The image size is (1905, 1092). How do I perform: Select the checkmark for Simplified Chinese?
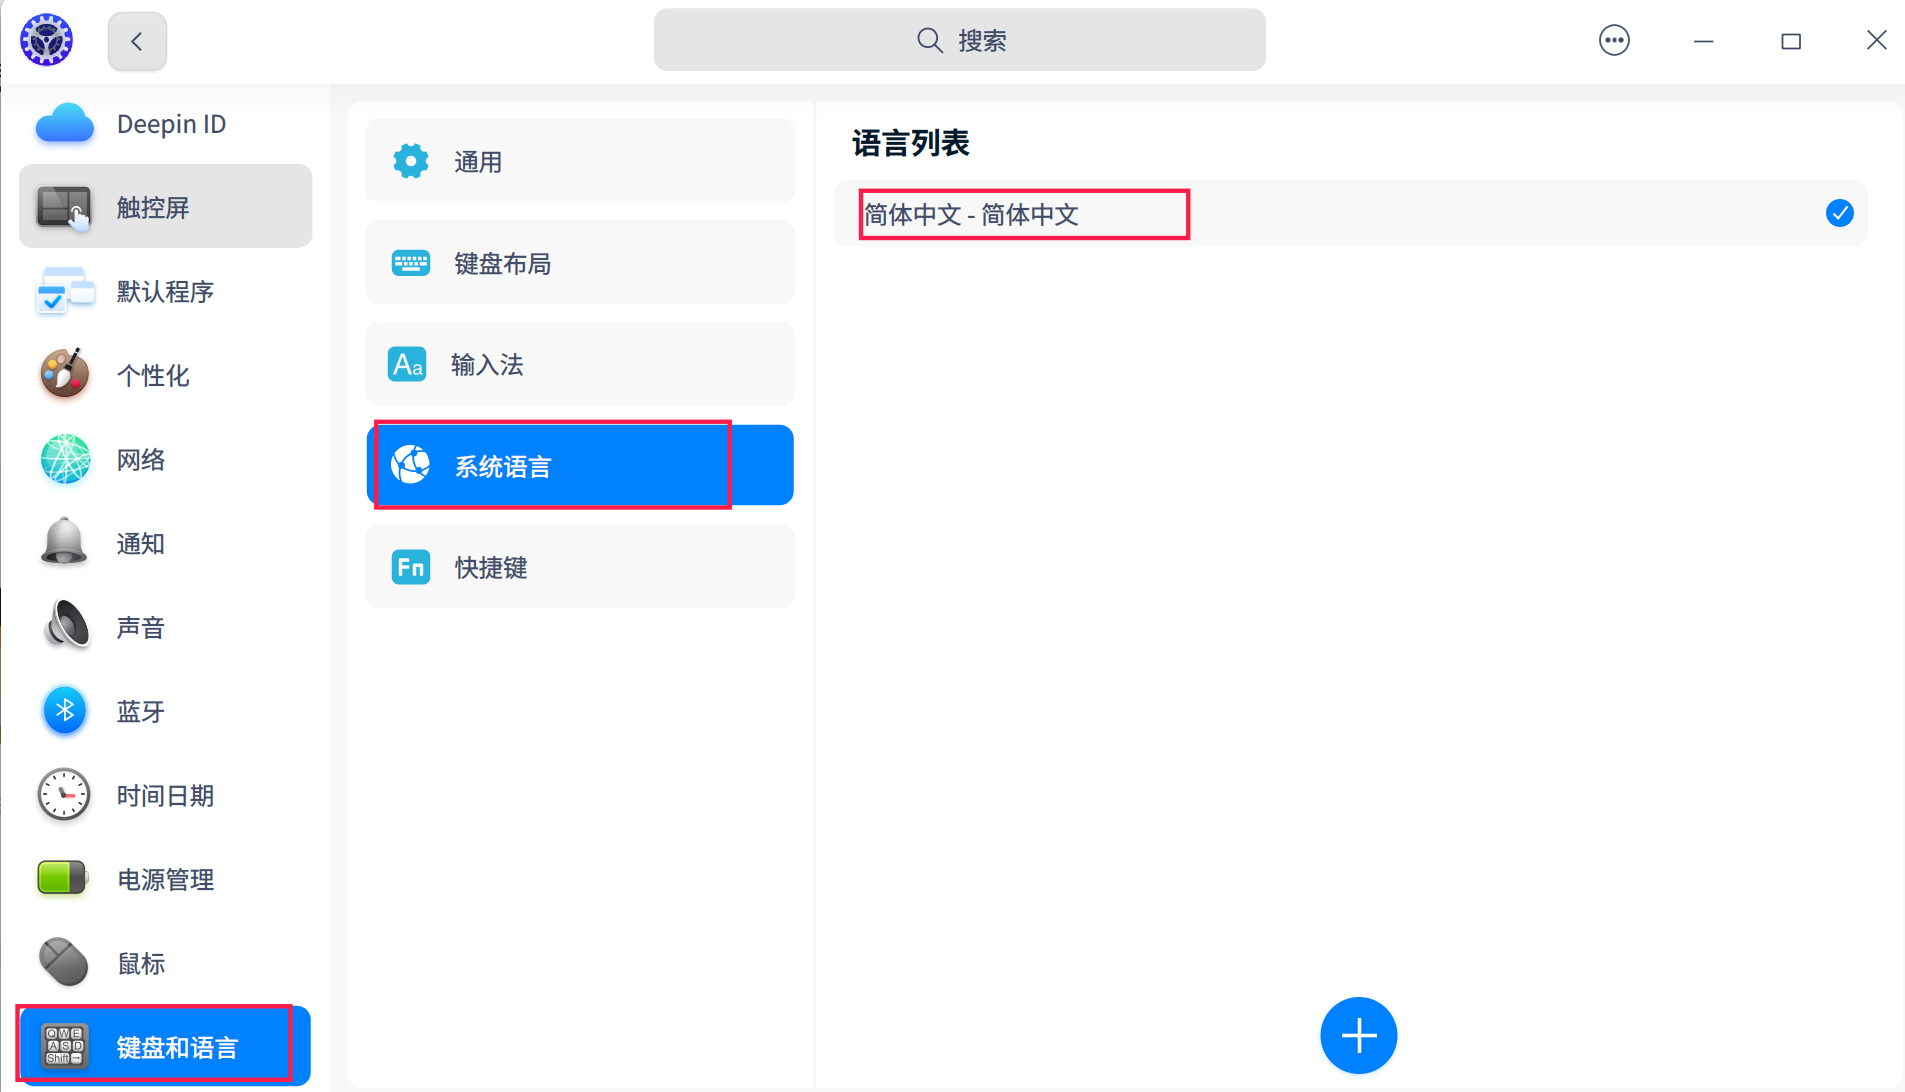pyautogui.click(x=1839, y=213)
